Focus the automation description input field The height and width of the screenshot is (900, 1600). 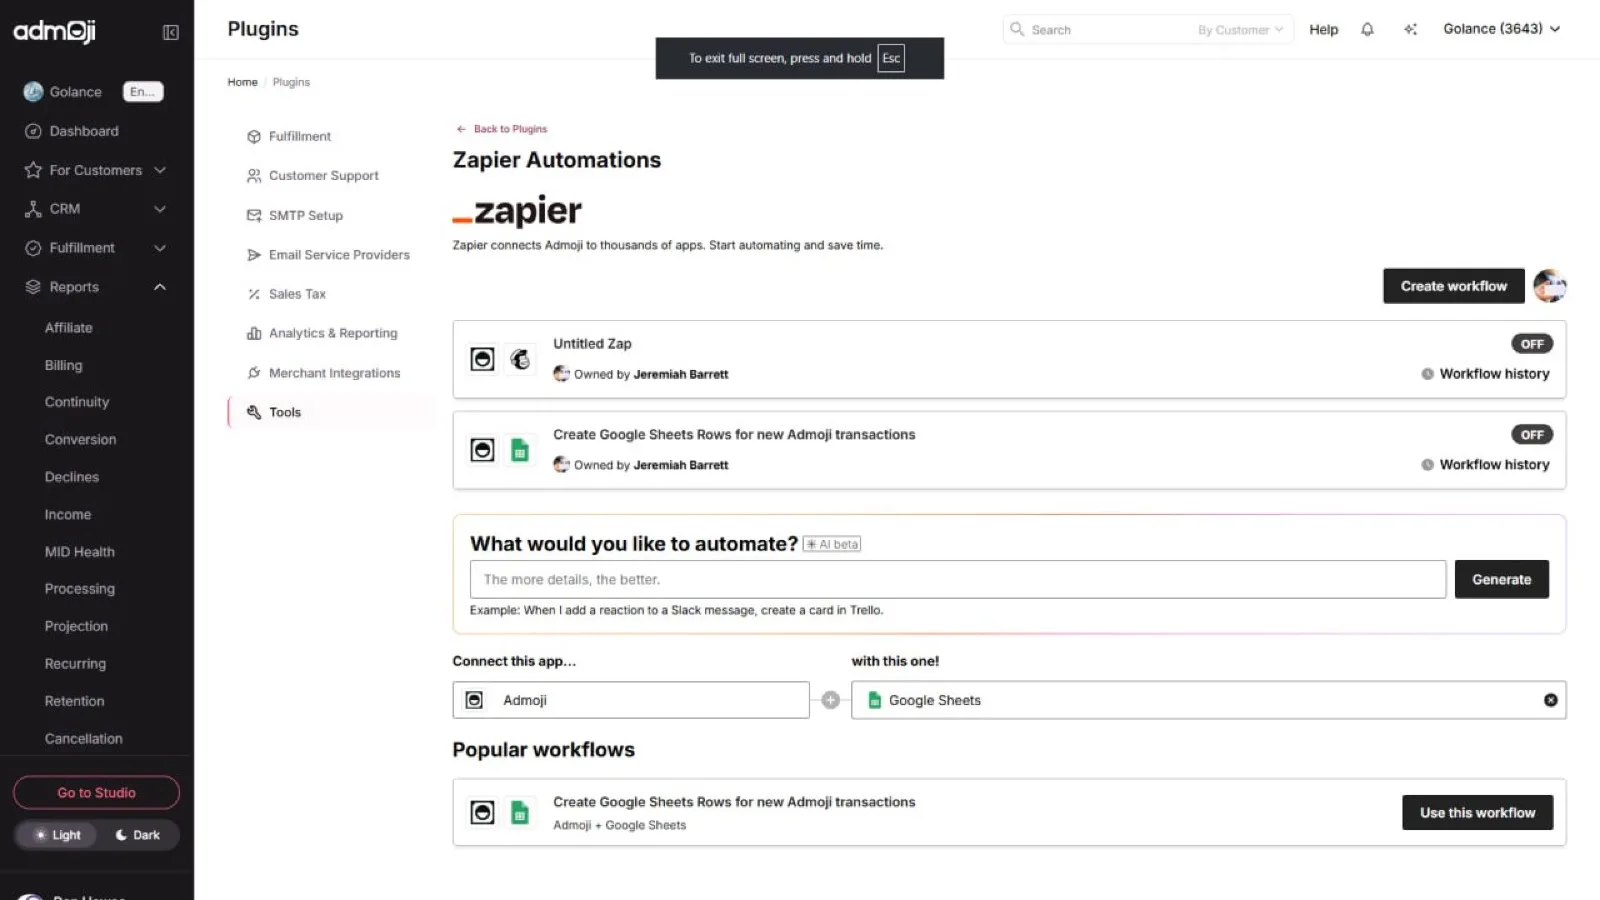pyautogui.click(x=958, y=579)
